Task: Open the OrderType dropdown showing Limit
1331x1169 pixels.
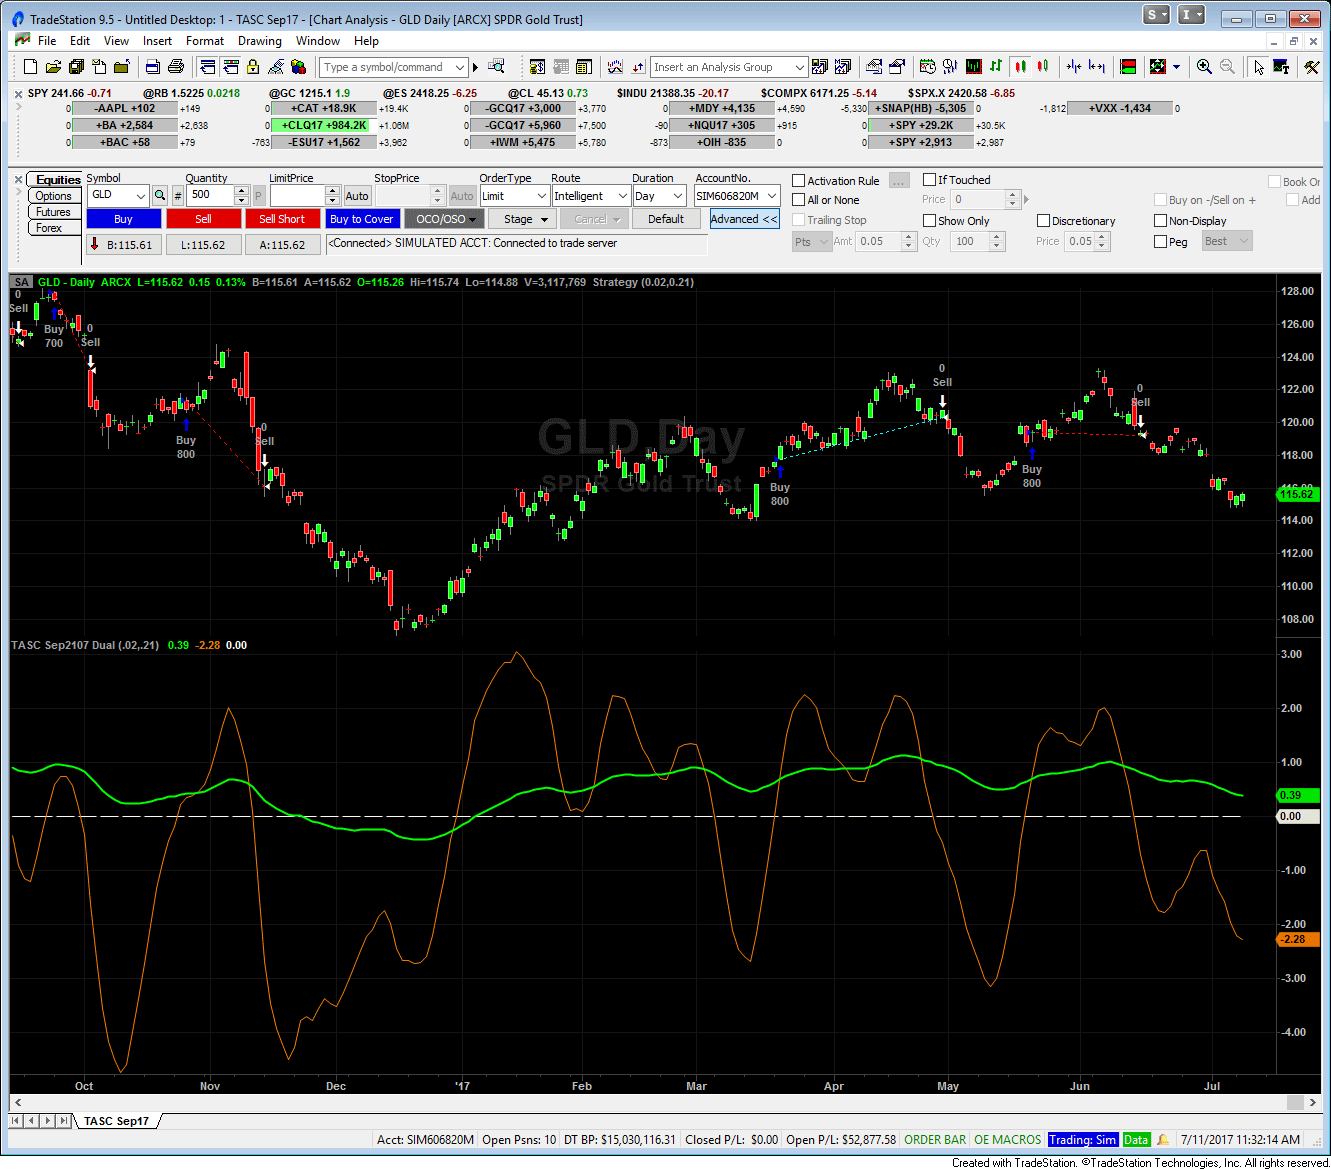Action: 514,196
